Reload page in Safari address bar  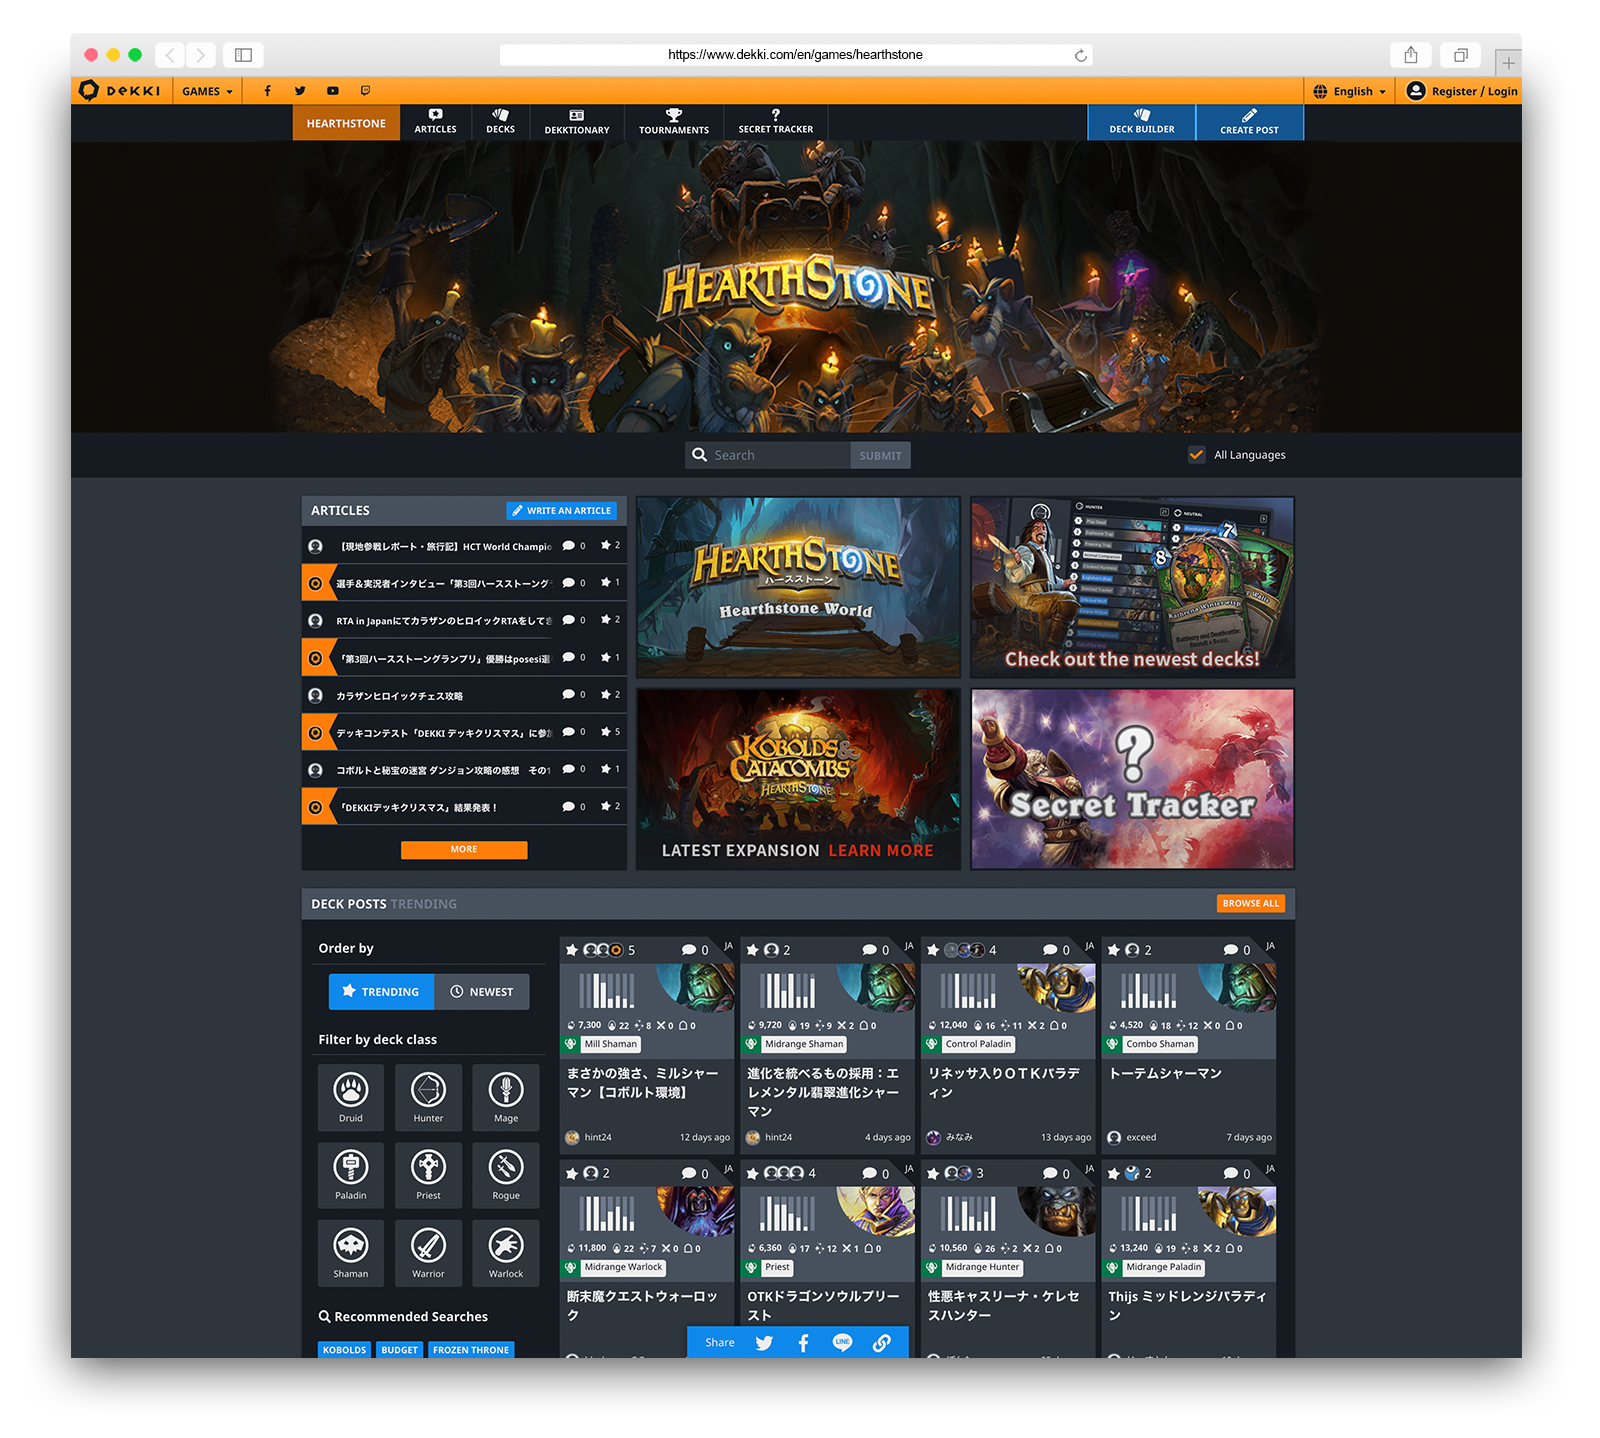point(1081,55)
